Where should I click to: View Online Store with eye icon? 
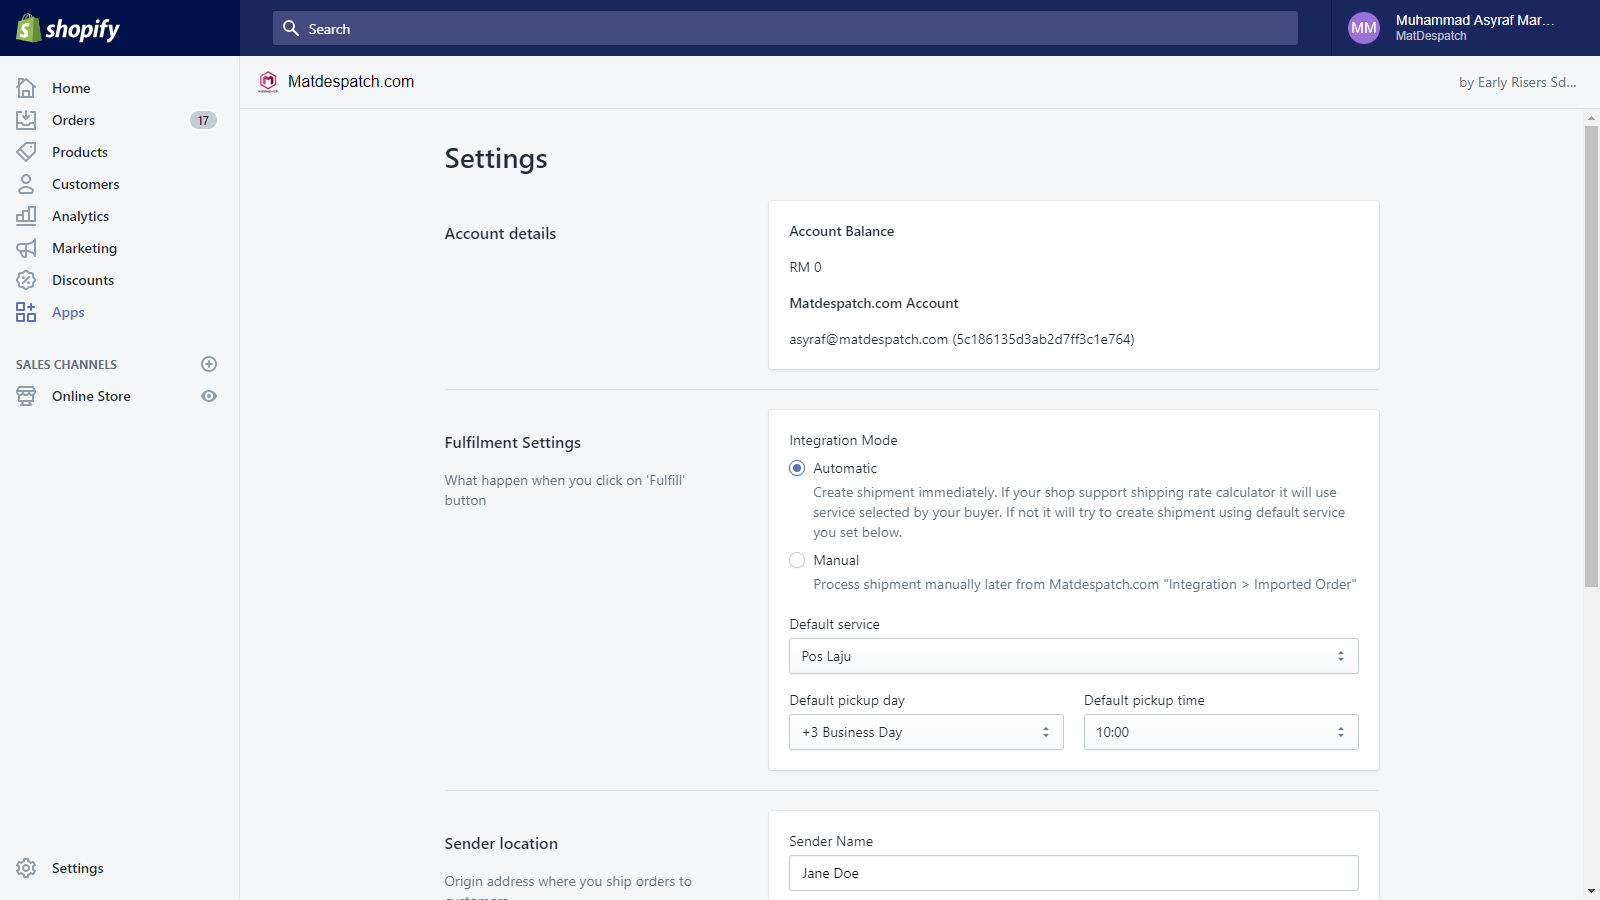coord(209,396)
